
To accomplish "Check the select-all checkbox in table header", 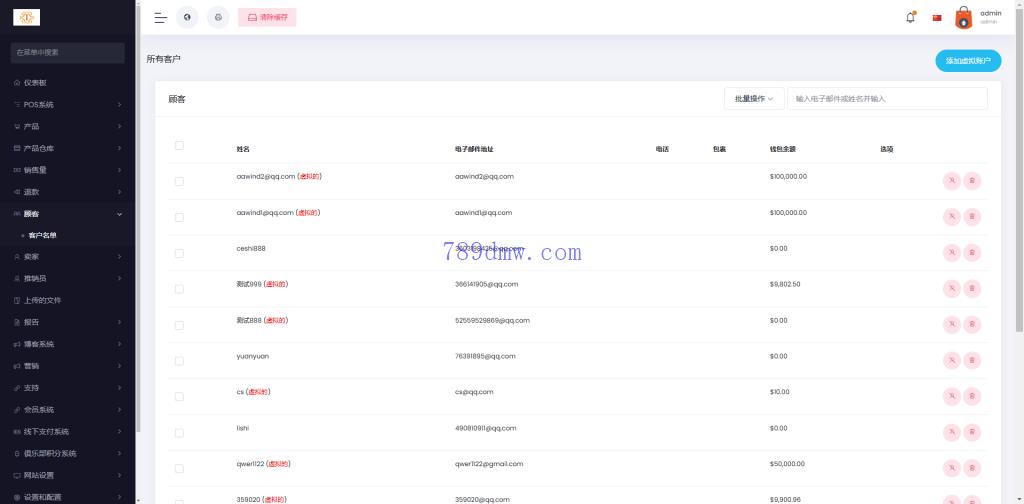I will (x=179, y=146).
